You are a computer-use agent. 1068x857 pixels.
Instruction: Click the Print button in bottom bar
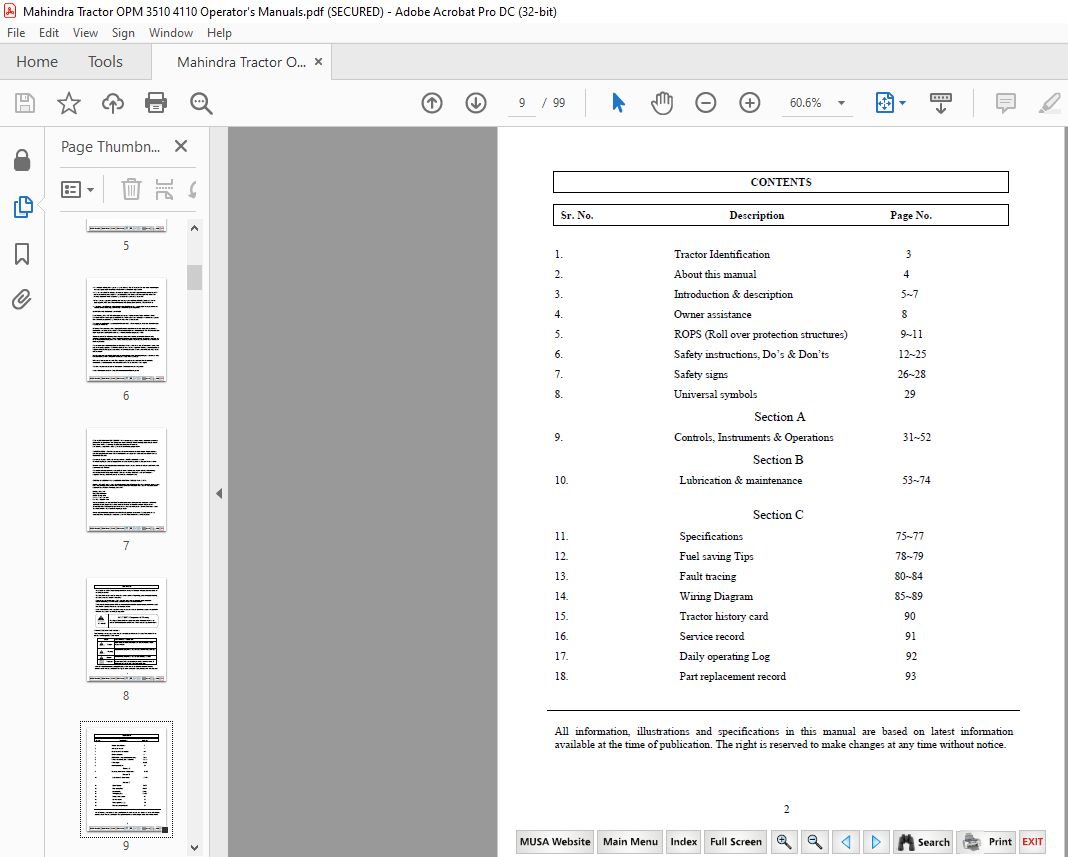click(986, 841)
